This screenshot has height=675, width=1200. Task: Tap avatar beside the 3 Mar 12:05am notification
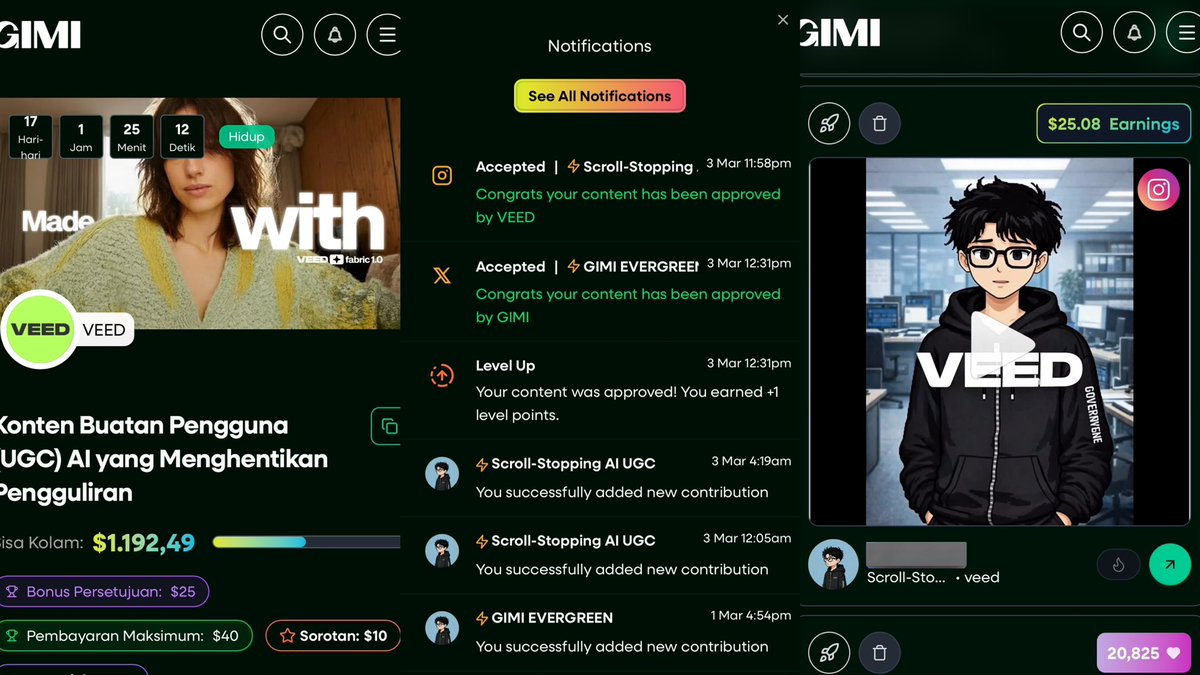[x=442, y=551]
